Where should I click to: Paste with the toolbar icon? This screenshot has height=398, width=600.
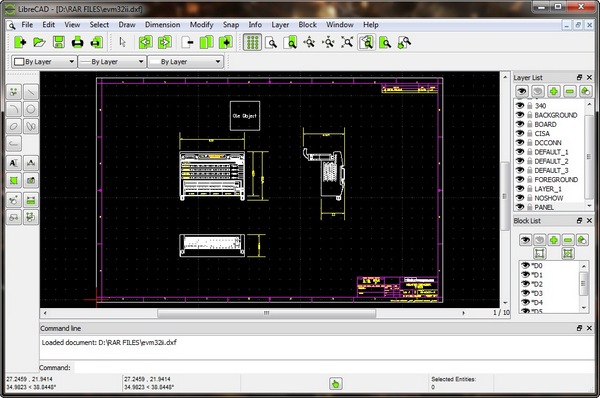226,42
